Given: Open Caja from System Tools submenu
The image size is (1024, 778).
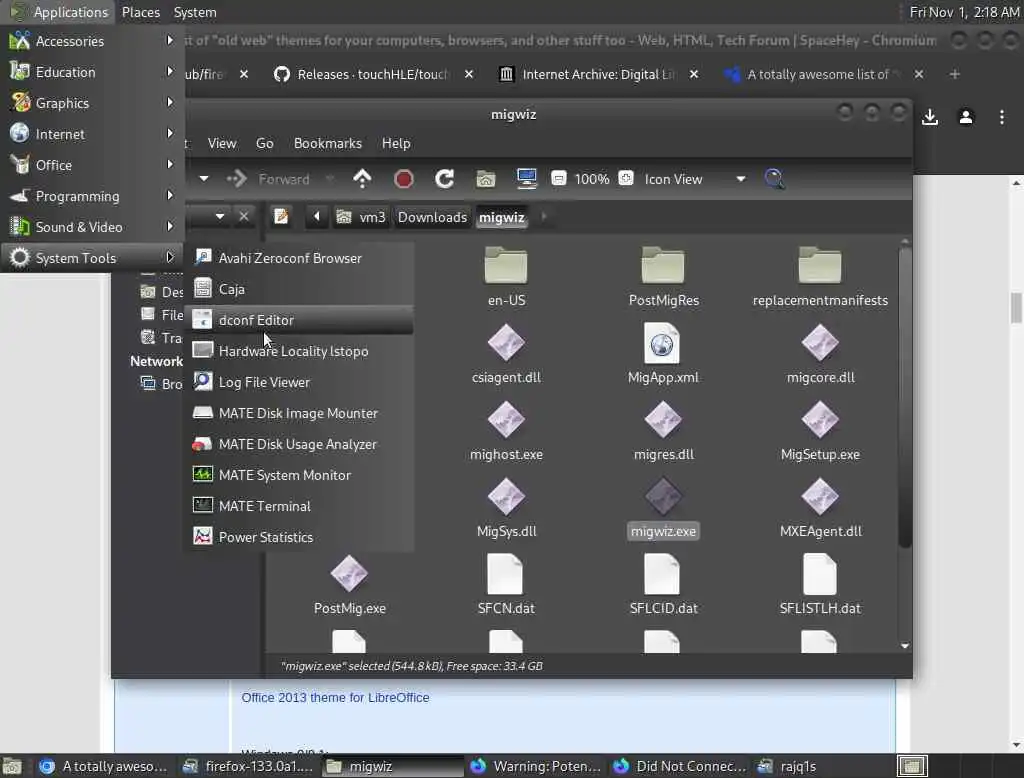Looking at the screenshot, I should (x=298, y=289).
